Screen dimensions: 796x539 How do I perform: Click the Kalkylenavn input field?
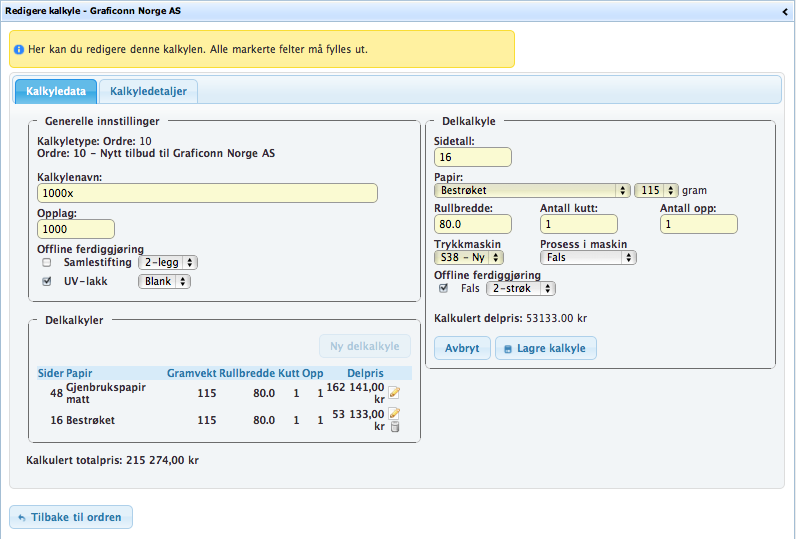[207, 193]
